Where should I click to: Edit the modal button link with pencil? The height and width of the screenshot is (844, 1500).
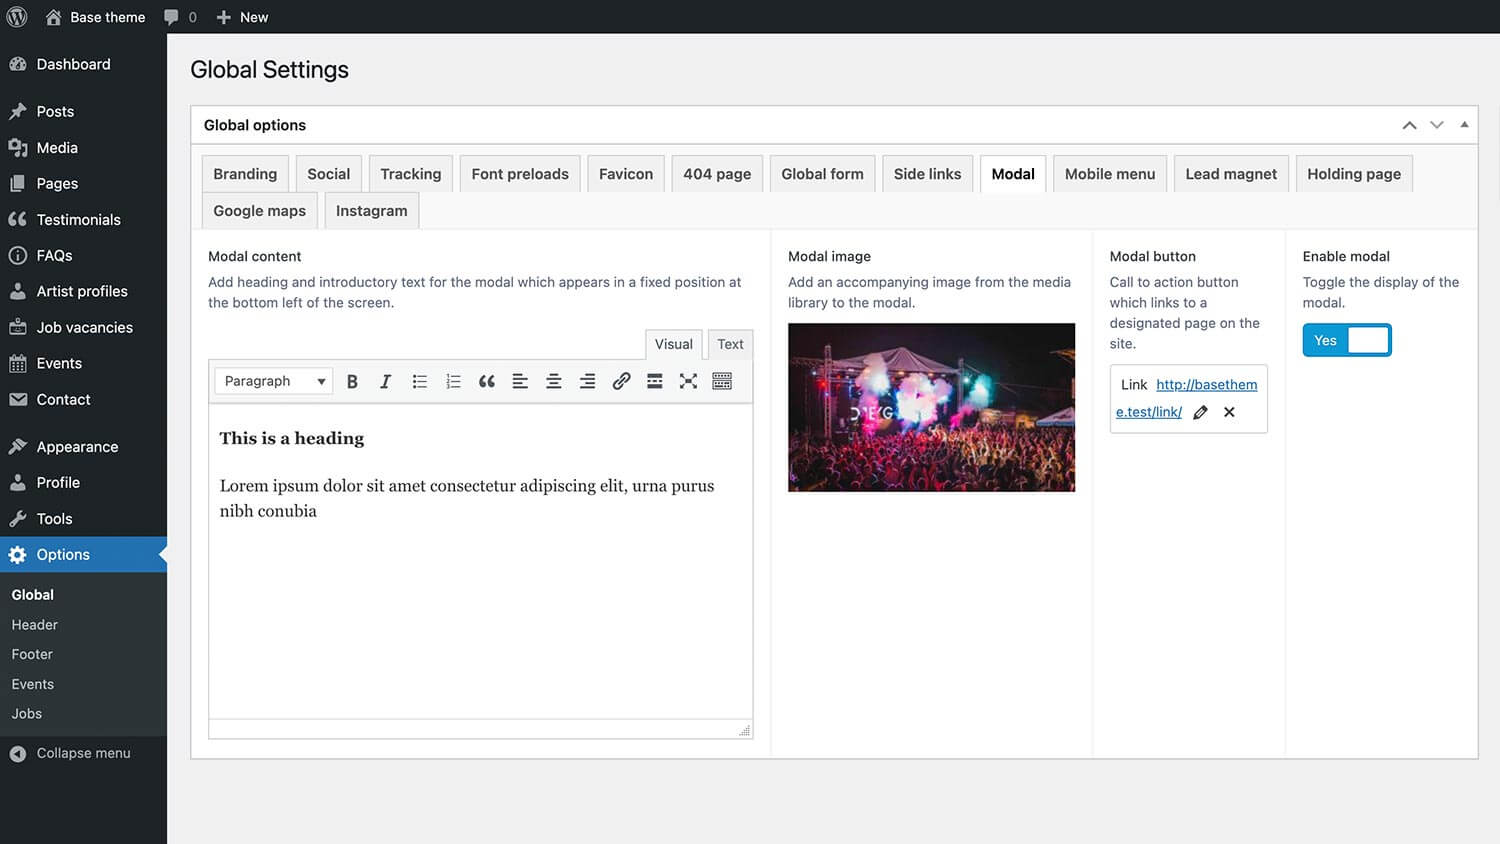(x=1200, y=412)
